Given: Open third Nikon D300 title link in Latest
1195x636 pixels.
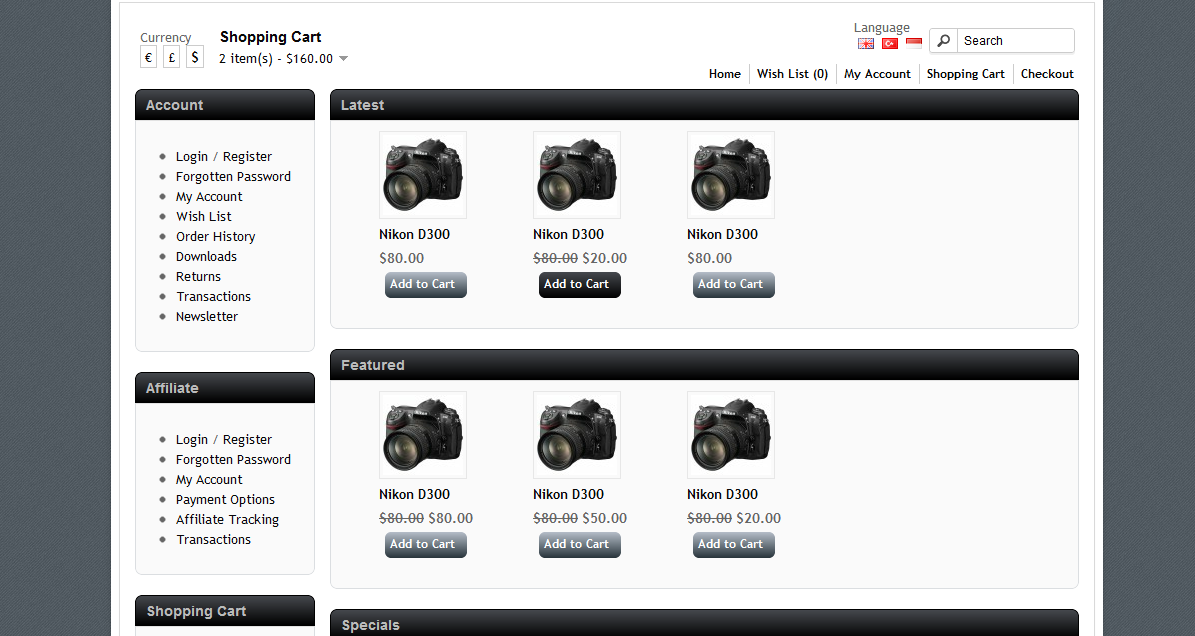Looking at the screenshot, I should click(x=722, y=235).
